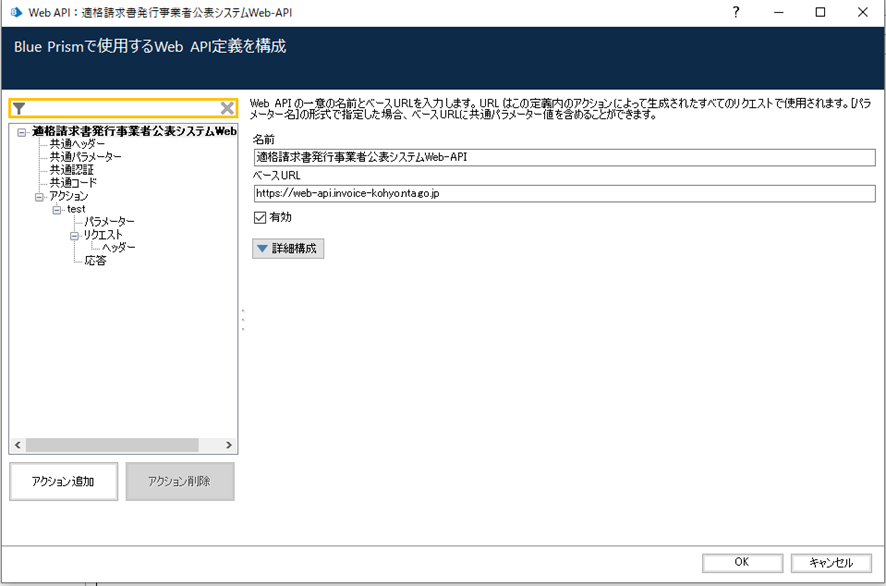Close the Web API window
The image size is (886, 586).
pyautogui.click(x=862, y=12)
